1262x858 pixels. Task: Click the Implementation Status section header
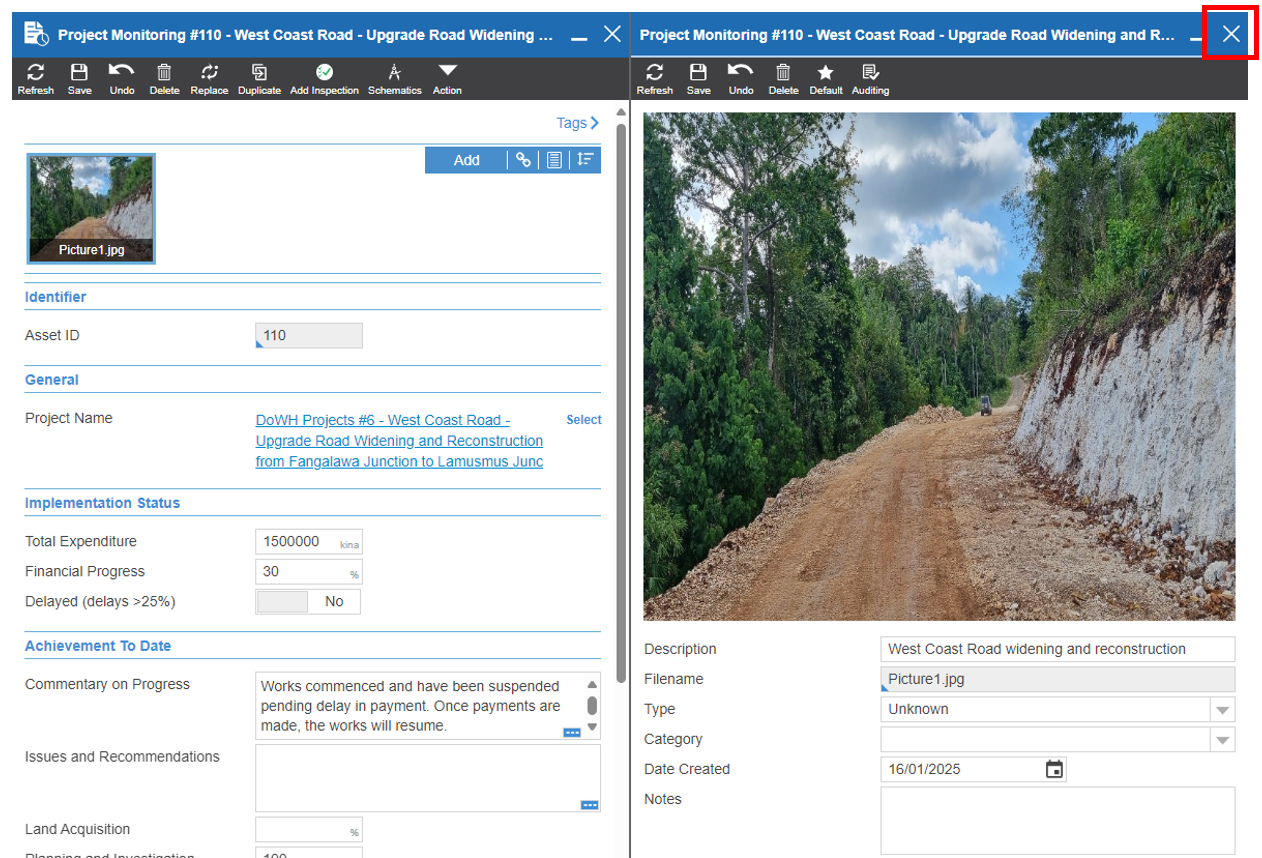[103, 503]
